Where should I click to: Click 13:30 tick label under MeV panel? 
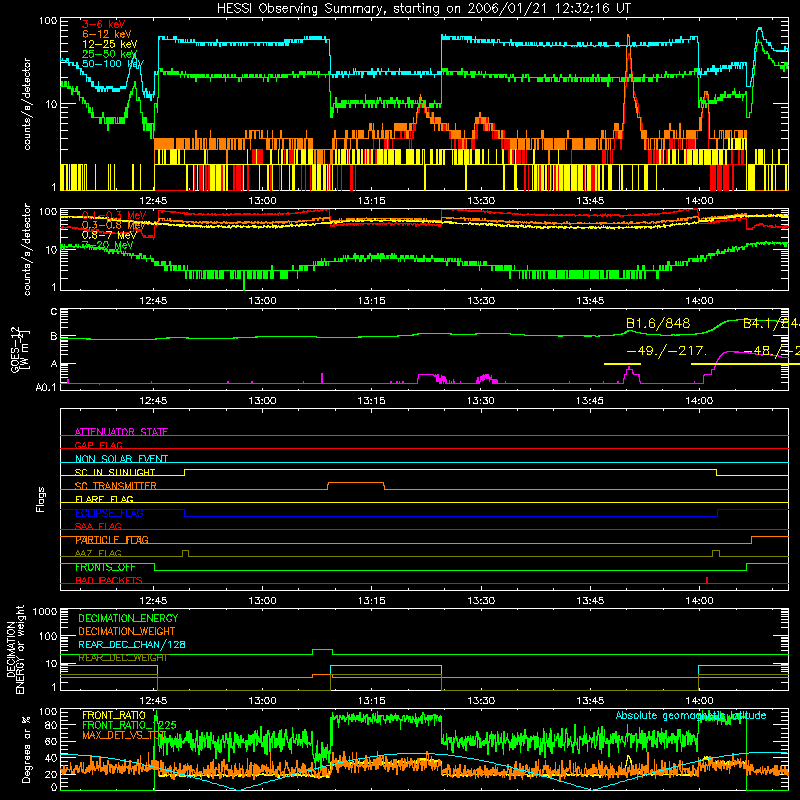coord(481,301)
